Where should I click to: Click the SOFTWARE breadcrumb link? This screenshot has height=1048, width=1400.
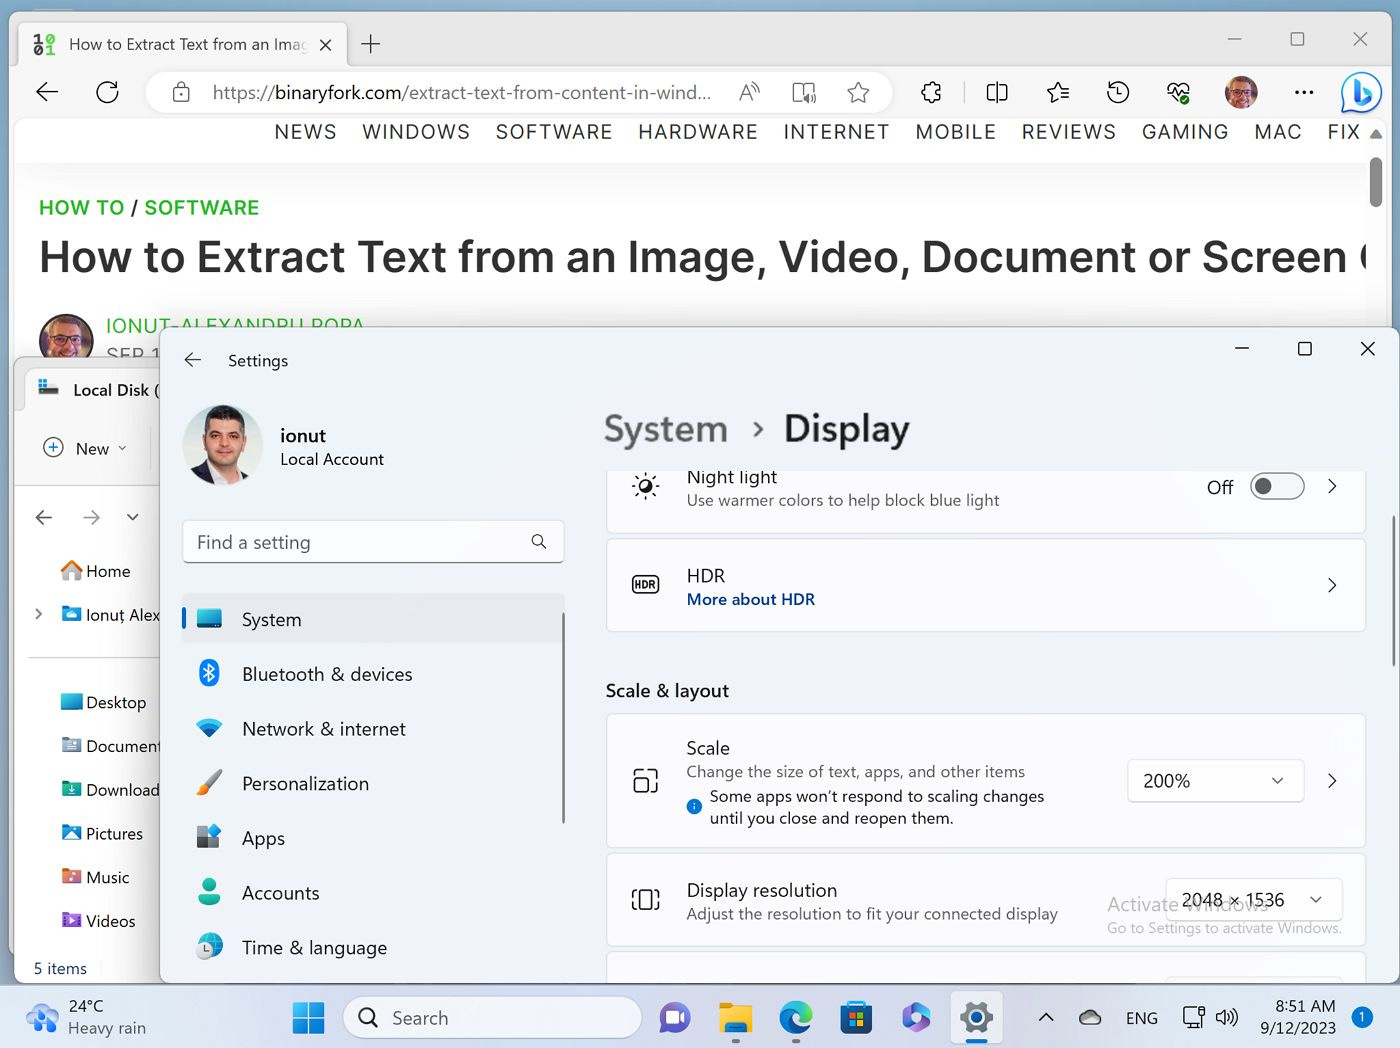(201, 207)
